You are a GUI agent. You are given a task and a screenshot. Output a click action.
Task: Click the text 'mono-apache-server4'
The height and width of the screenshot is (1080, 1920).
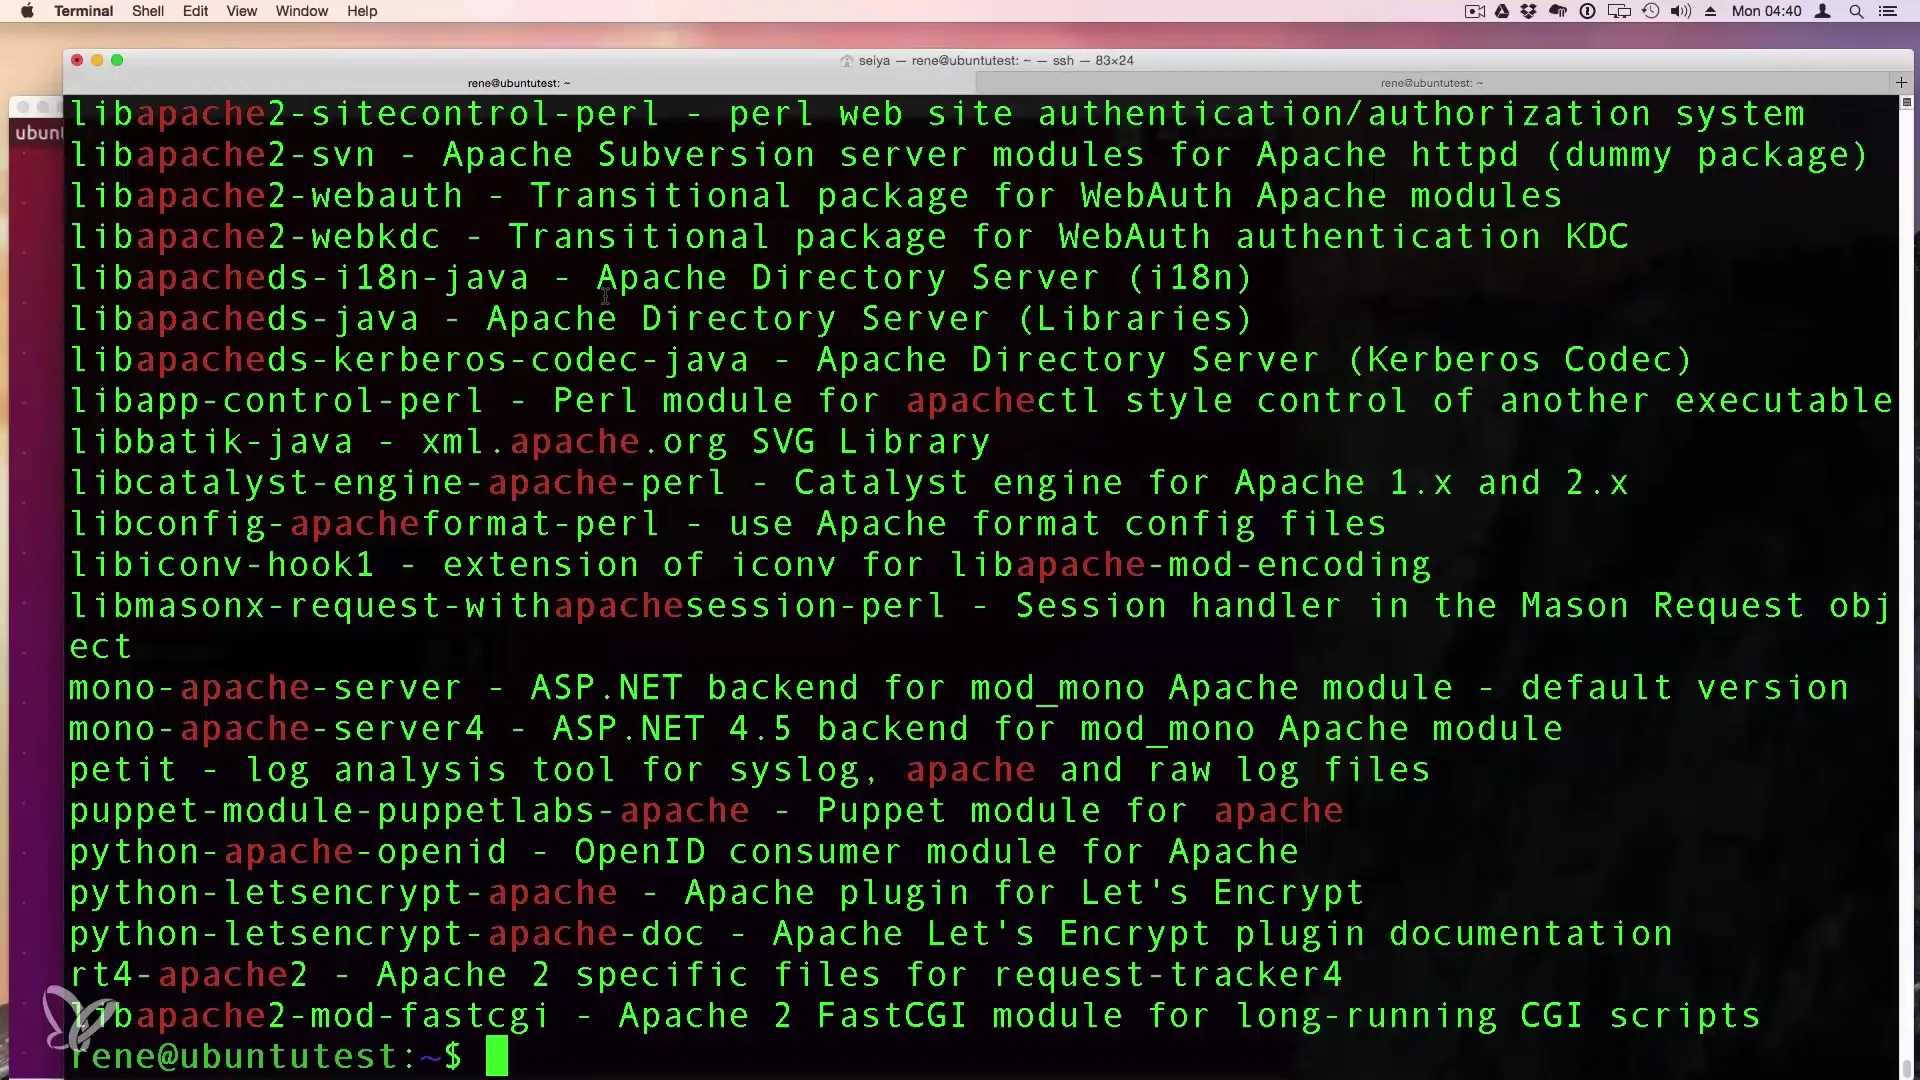277,729
